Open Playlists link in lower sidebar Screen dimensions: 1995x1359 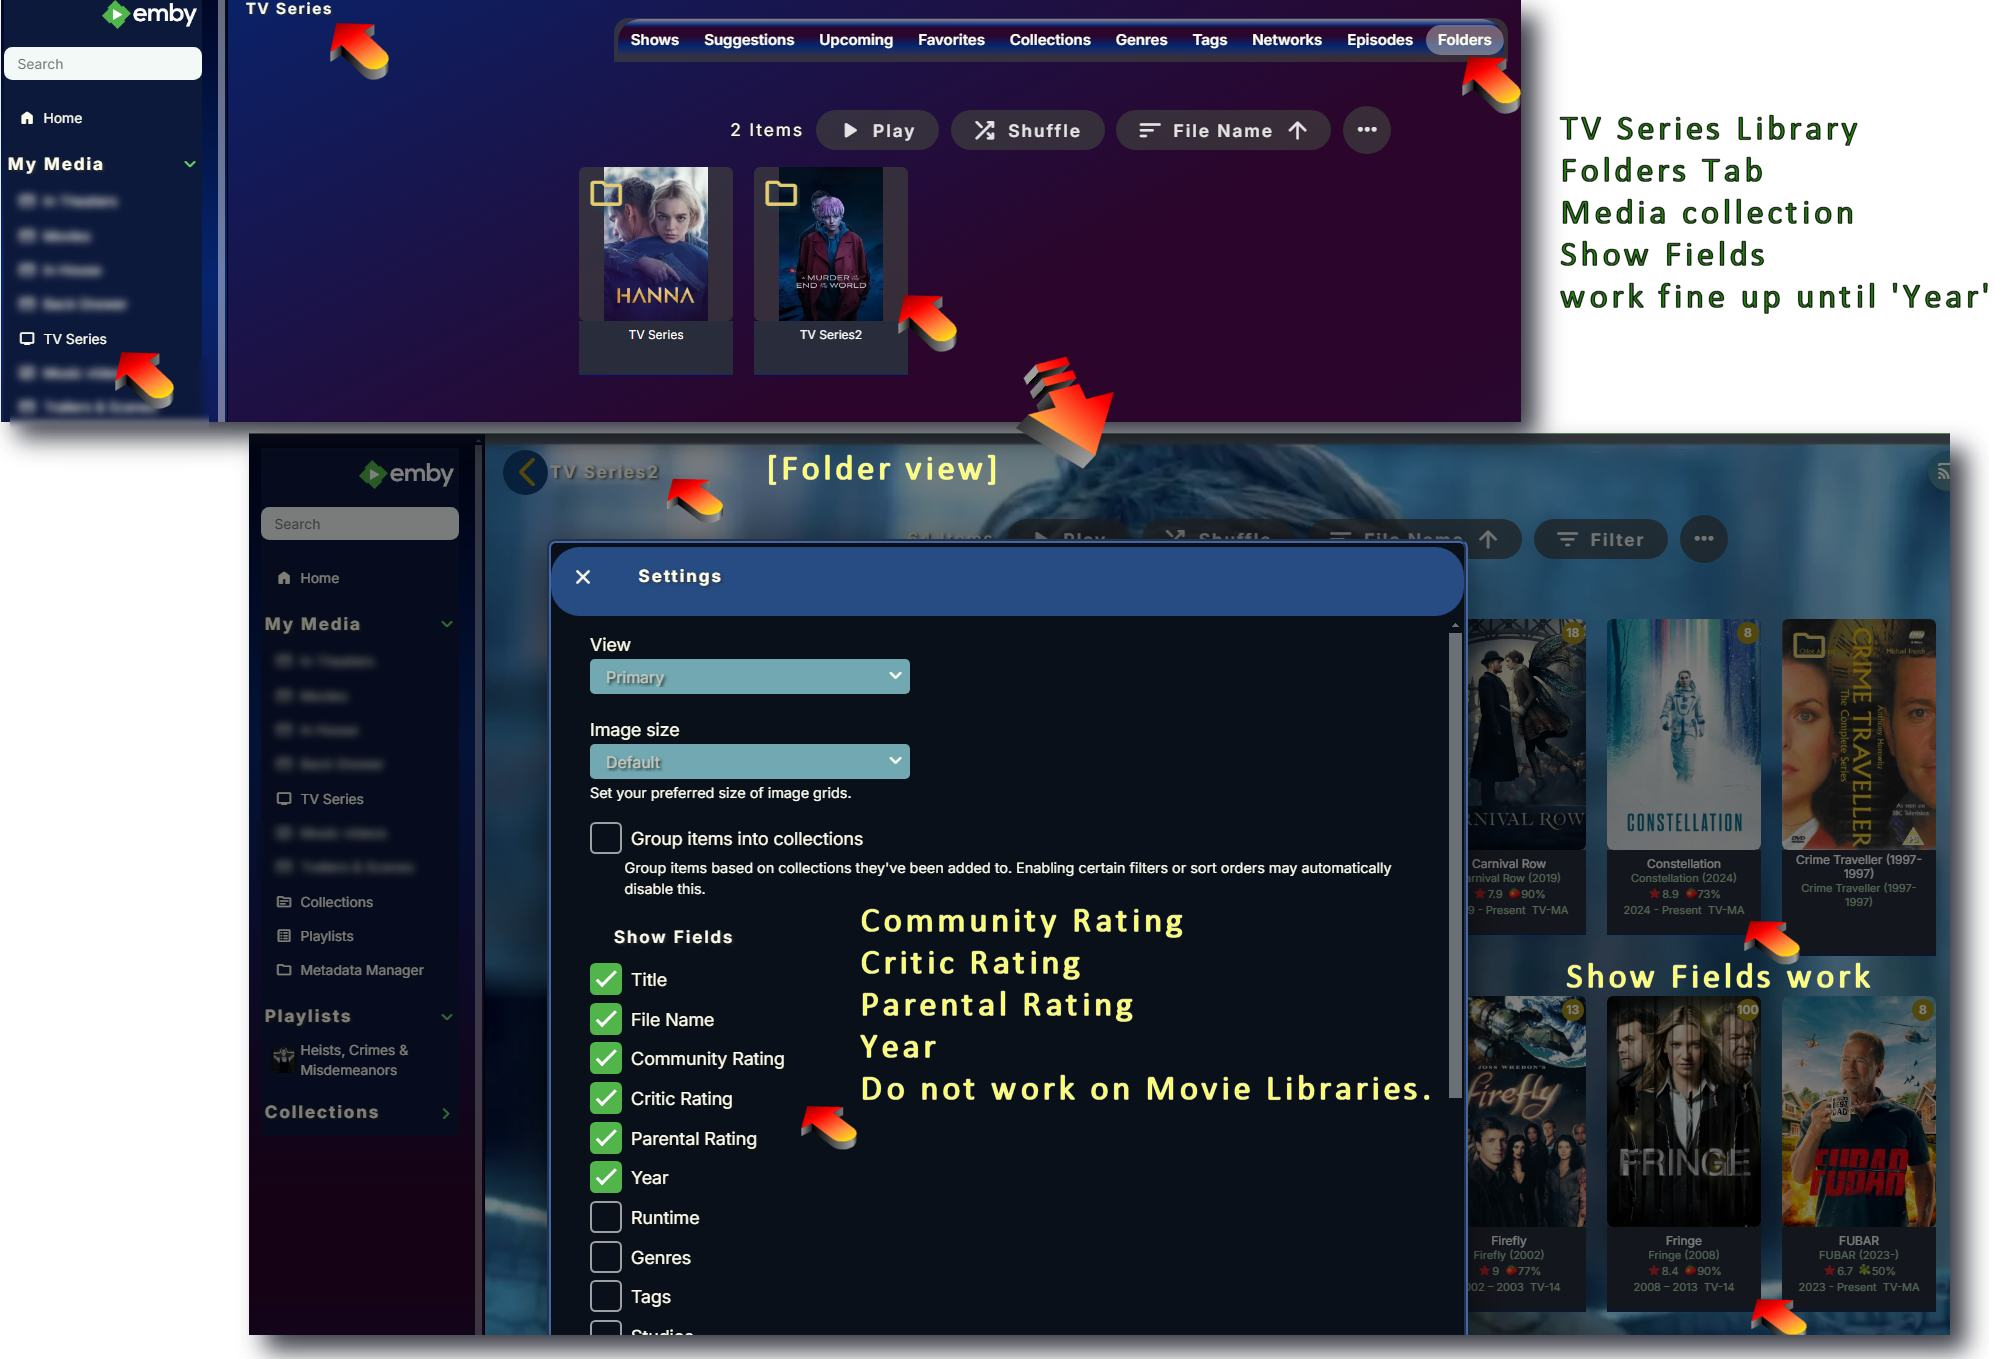pos(326,936)
